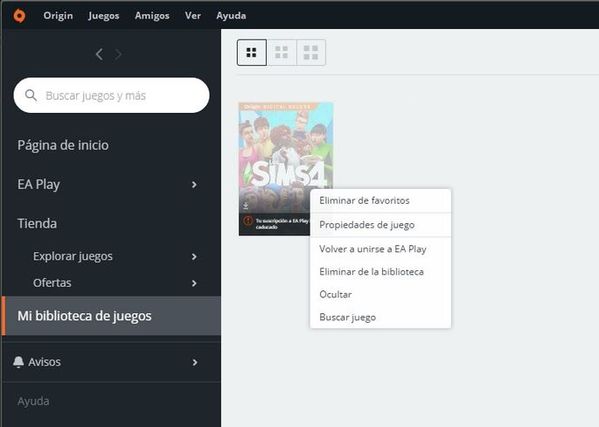
Task: Switch to medium tile view
Action: pos(282,52)
